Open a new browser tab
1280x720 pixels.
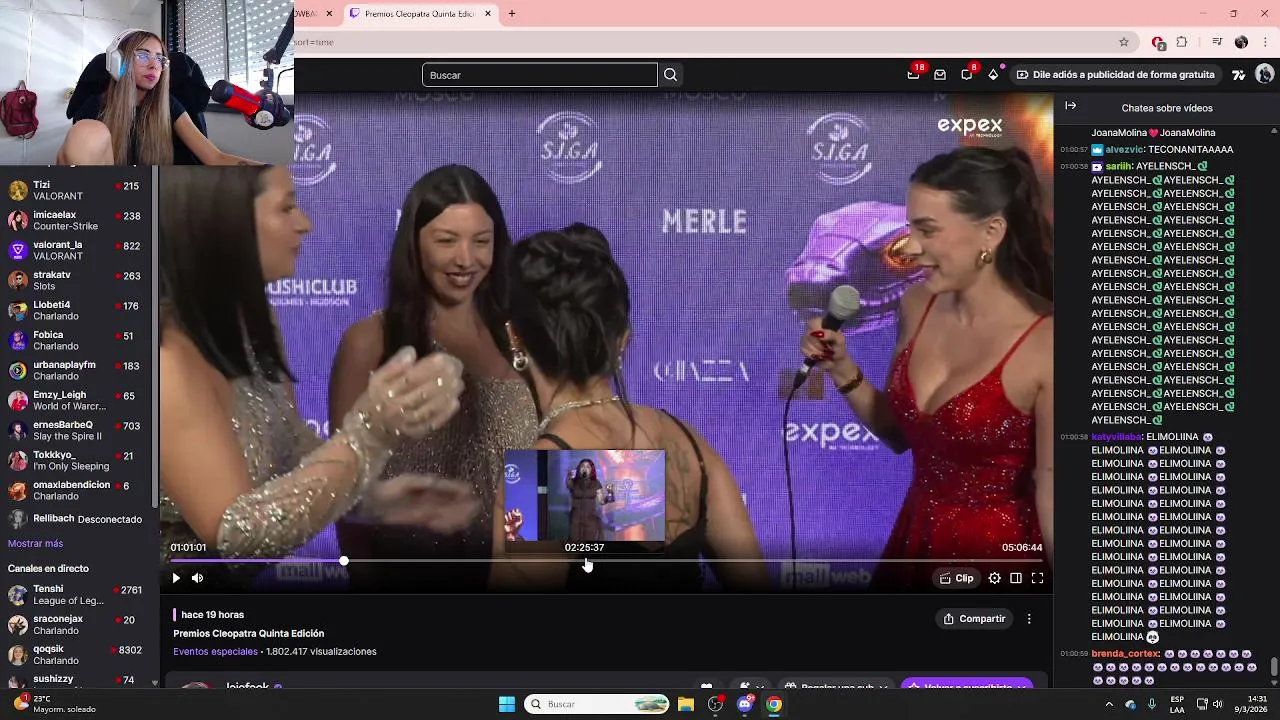pos(512,14)
